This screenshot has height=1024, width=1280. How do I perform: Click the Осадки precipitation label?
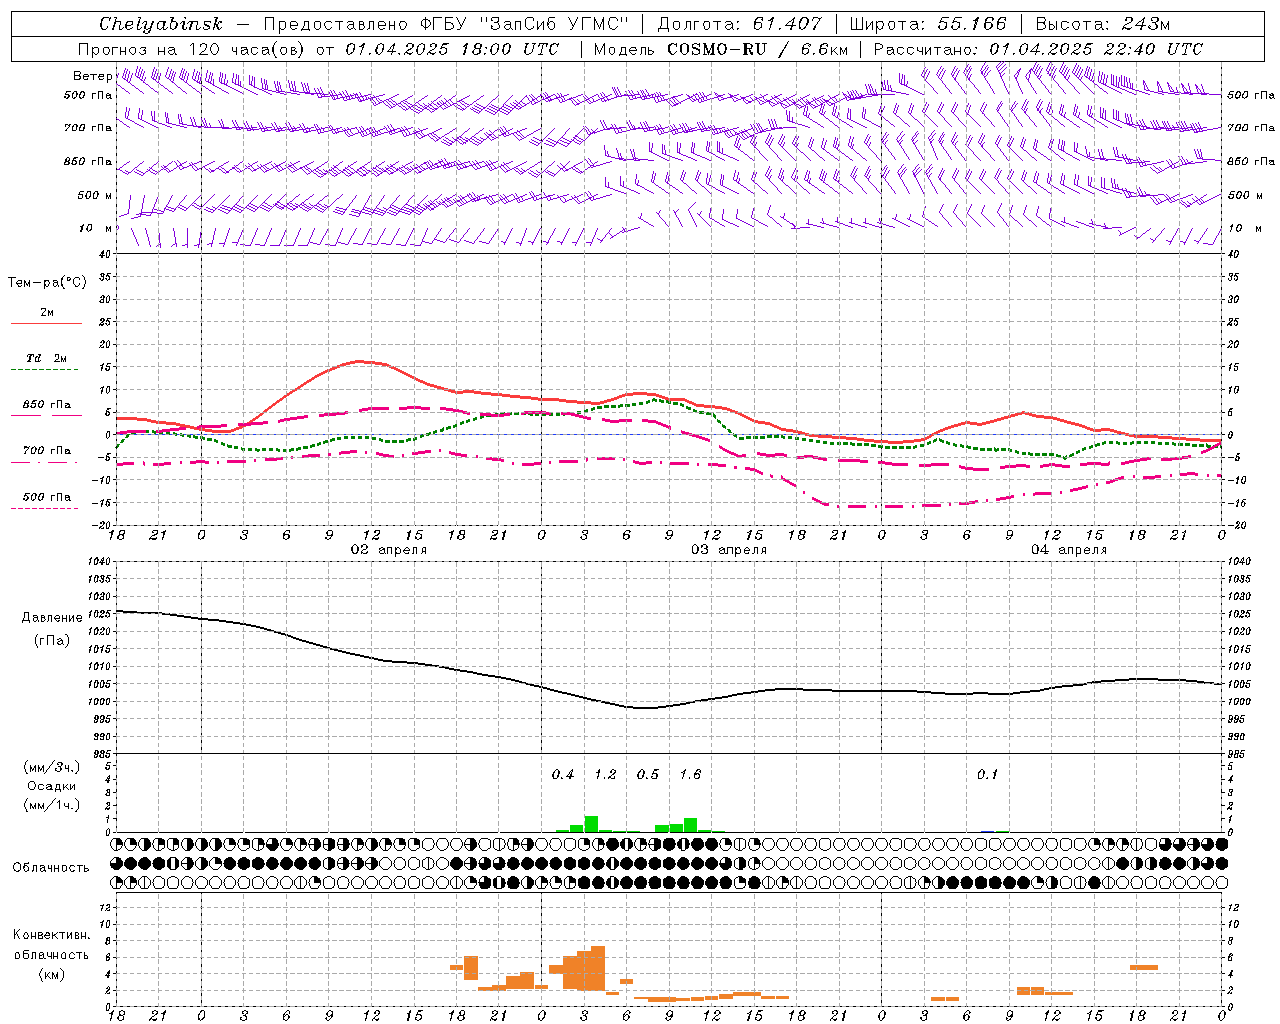click(x=52, y=787)
